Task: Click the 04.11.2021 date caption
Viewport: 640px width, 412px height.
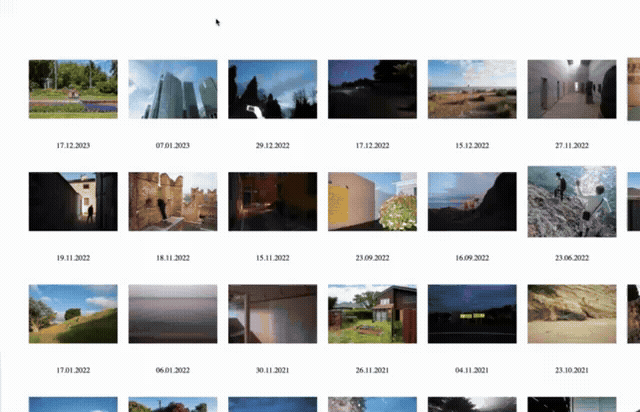Action: coord(472,370)
